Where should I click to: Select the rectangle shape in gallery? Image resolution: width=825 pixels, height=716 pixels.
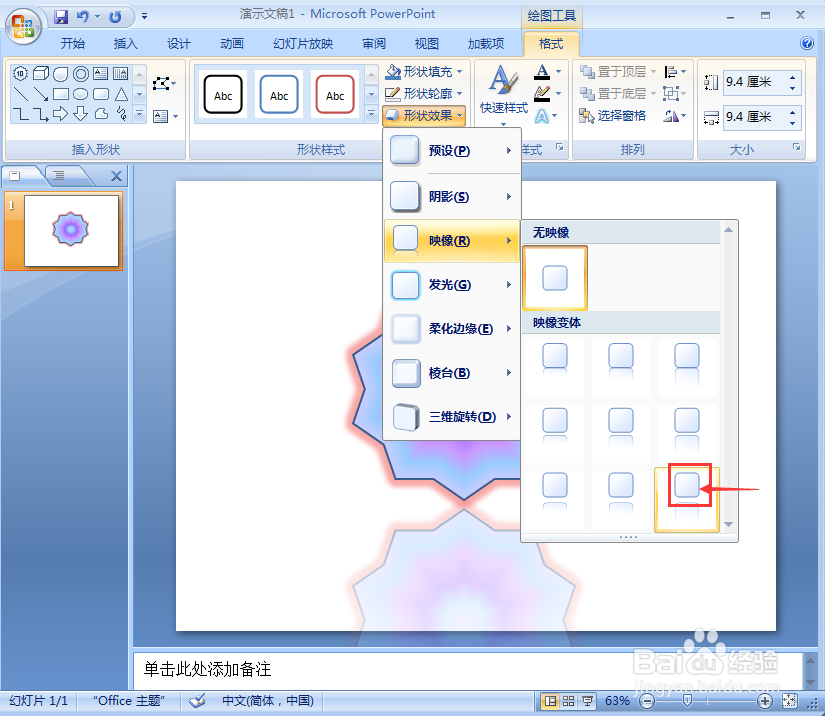(61, 94)
